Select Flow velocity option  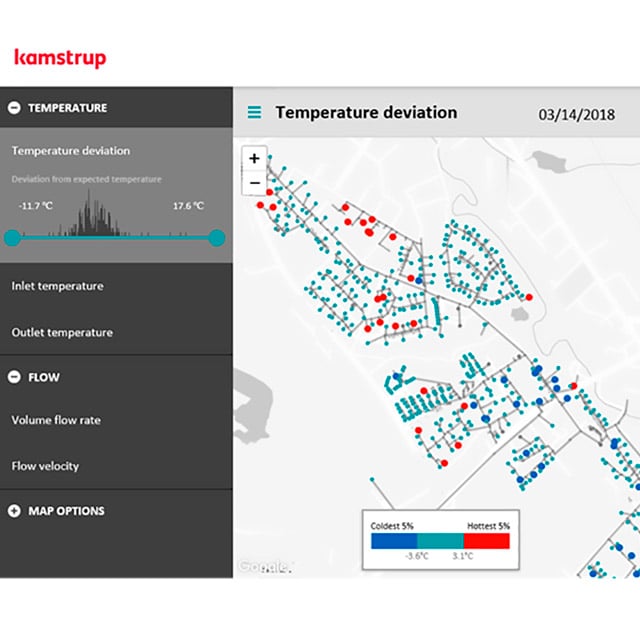point(45,466)
